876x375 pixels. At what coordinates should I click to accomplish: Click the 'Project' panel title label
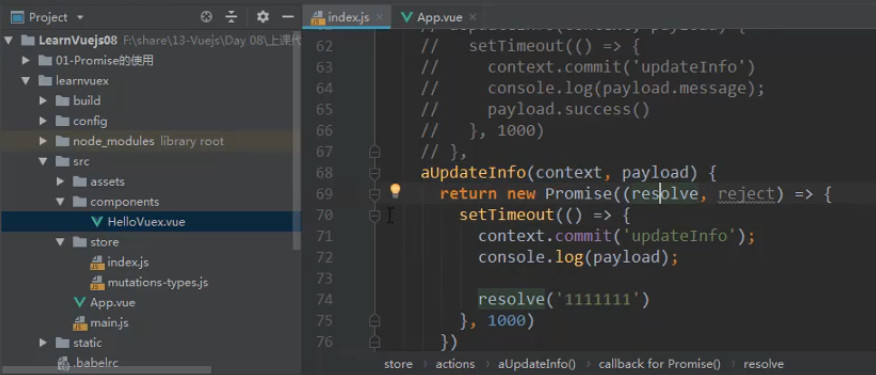pyautogui.click(x=48, y=17)
